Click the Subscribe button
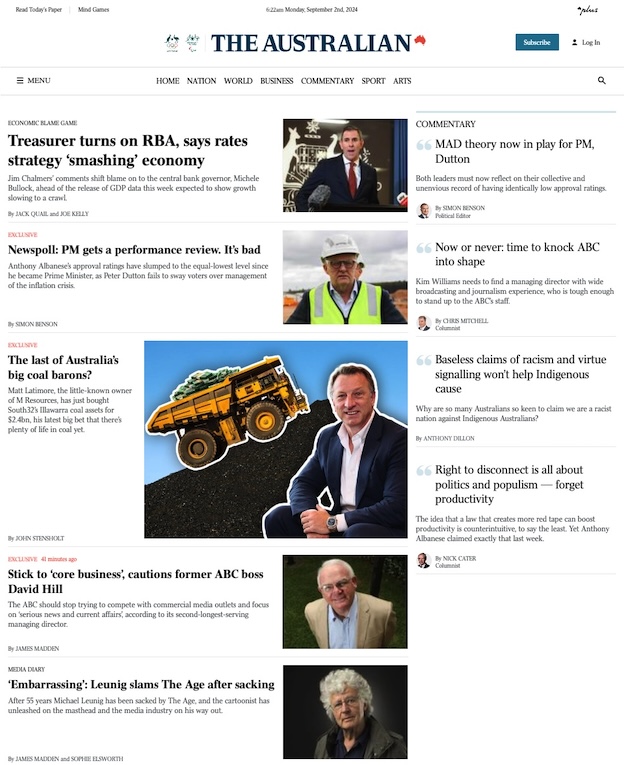 (x=537, y=42)
